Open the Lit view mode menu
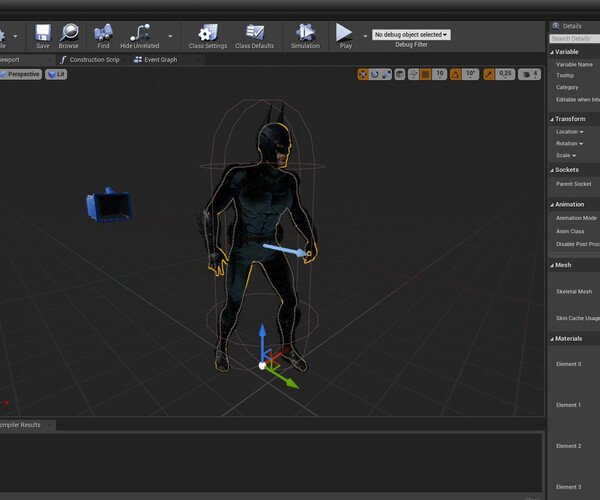This screenshot has height=500, width=600. tap(56, 74)
